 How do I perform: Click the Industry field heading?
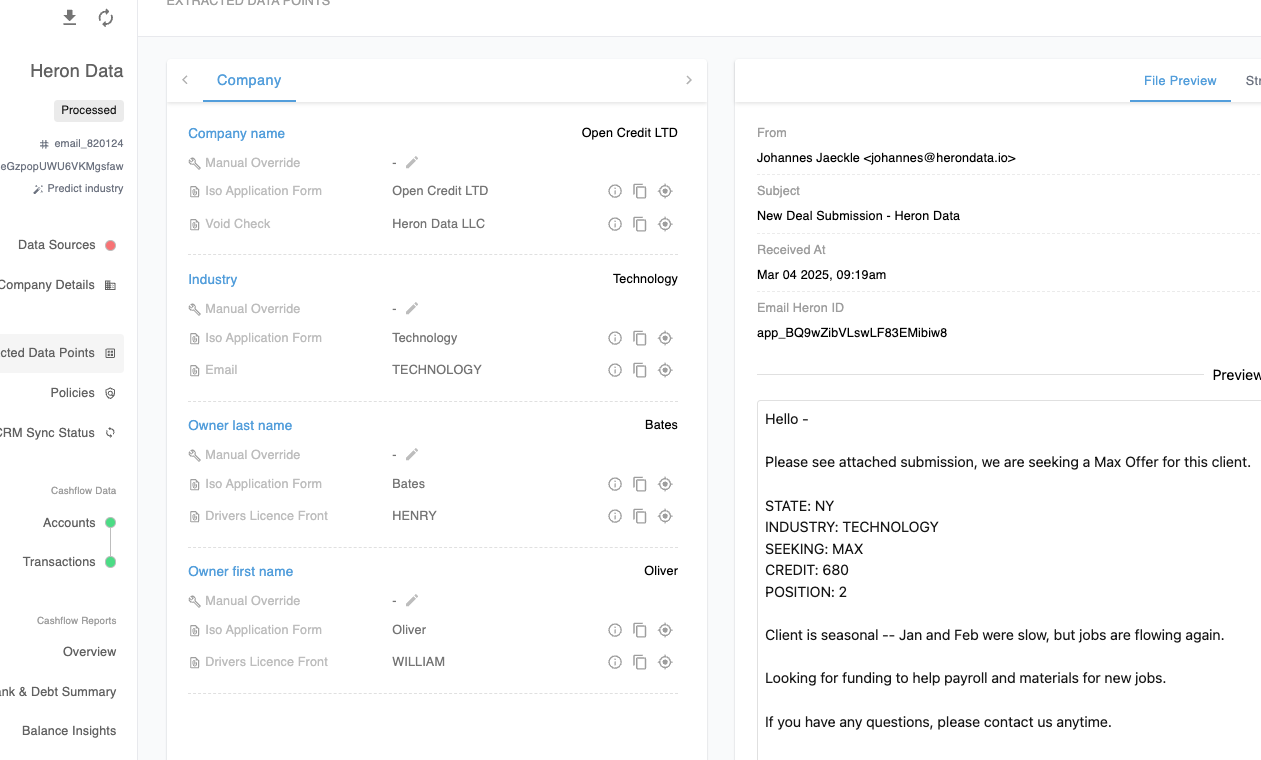pos(213,279)
